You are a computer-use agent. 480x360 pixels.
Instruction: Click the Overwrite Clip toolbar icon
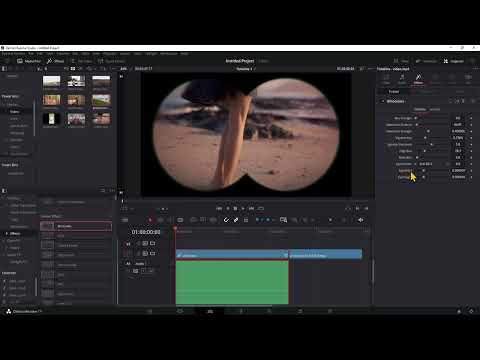coord(203,220)
